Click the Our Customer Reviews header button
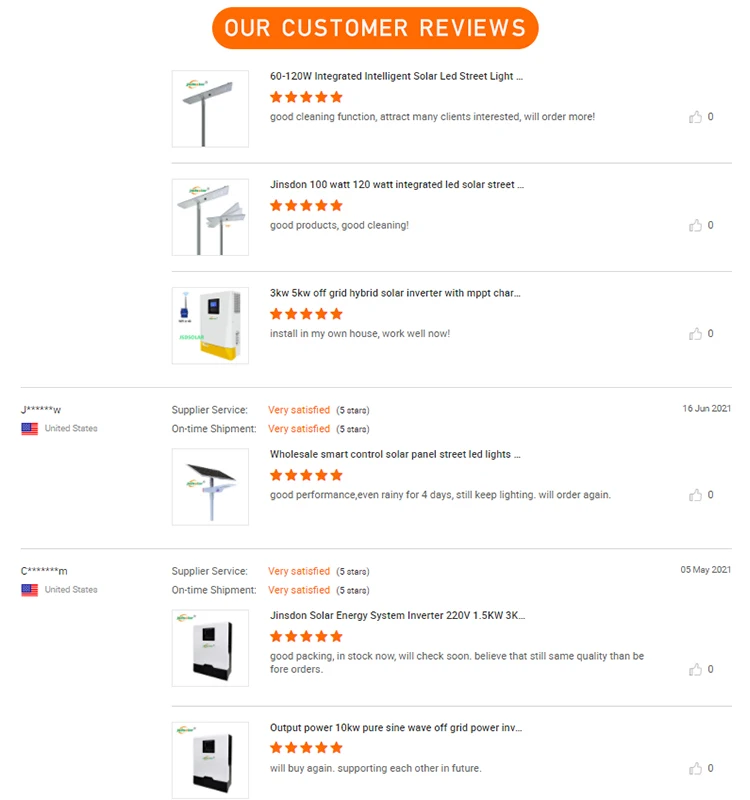This screenshot has width=750, height=800. click(375, 28)
